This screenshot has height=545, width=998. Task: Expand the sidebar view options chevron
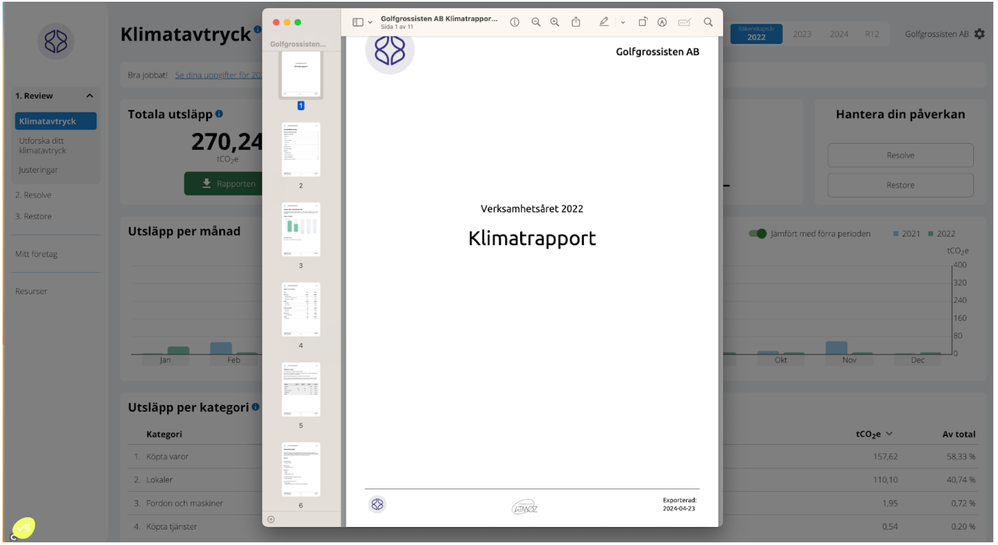pos(370,22)
